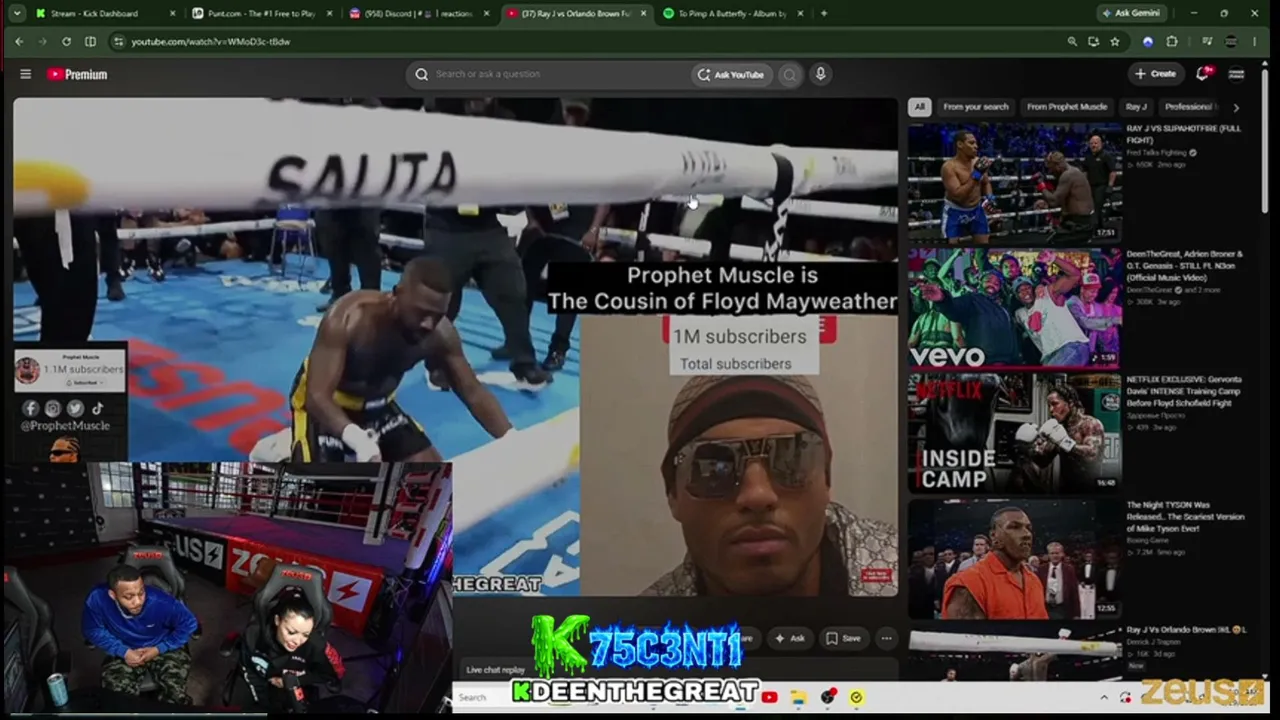Open Instagram icon in Prophet Muscle overlay
This screenshot has height=720, width=1280.
53,408
